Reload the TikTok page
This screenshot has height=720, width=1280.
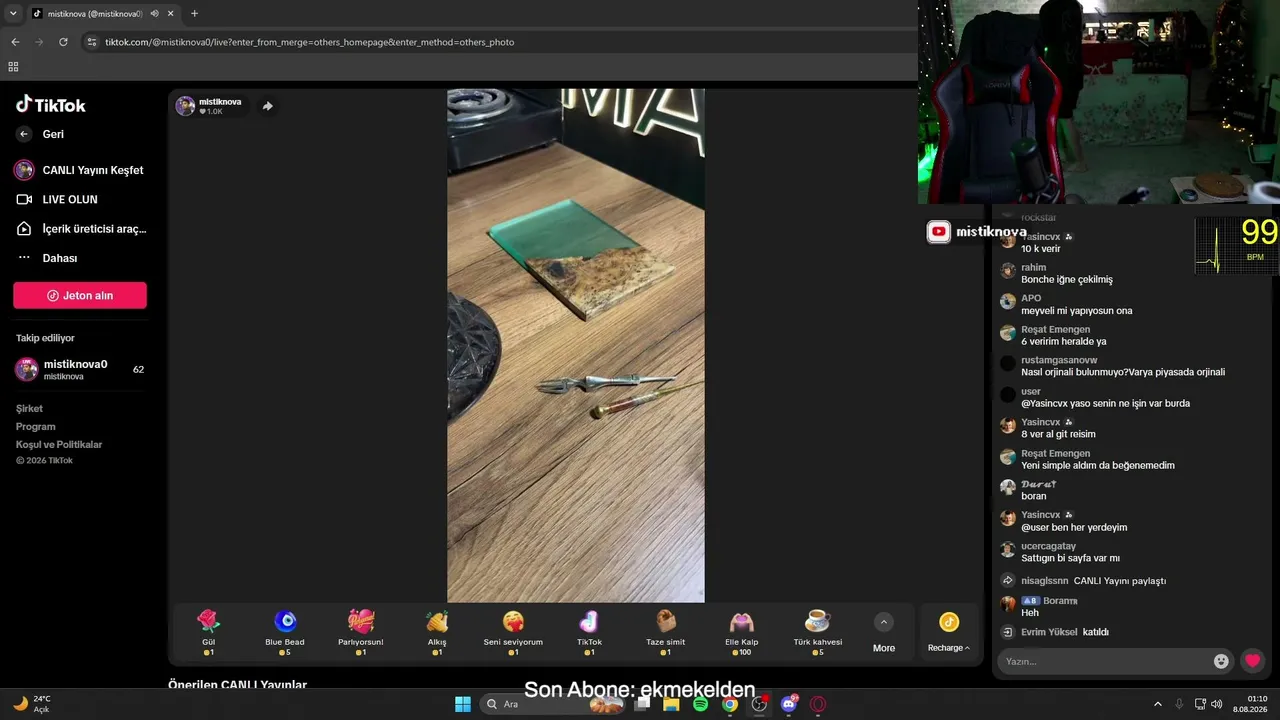point(63,42)
